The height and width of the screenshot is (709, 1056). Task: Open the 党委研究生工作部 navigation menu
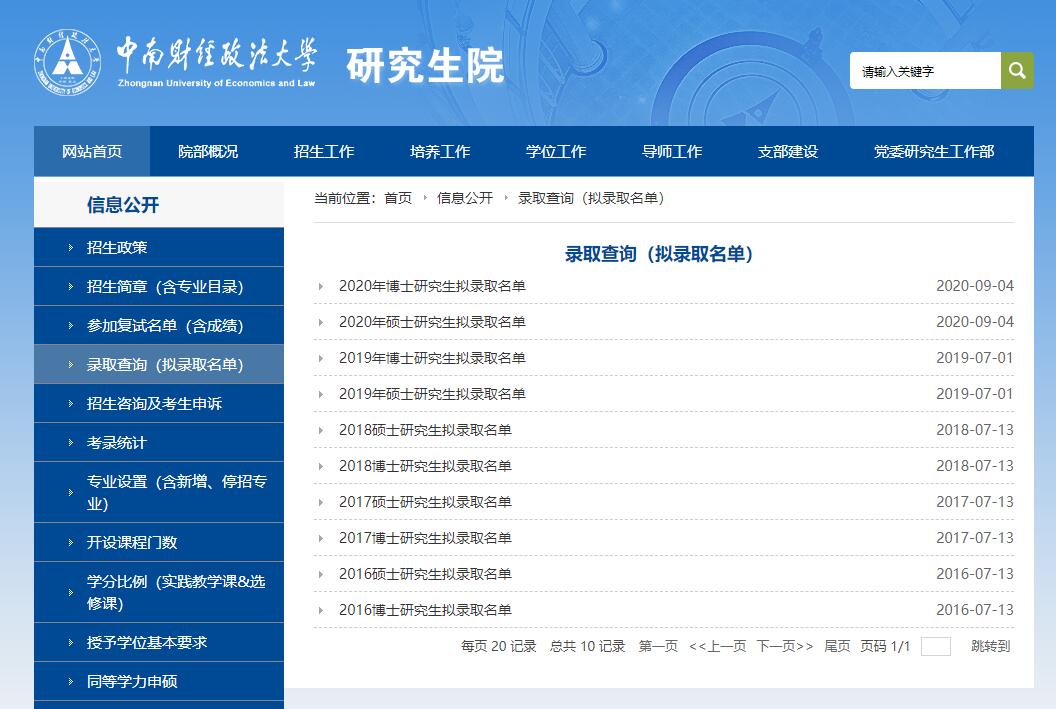[934, 152]
